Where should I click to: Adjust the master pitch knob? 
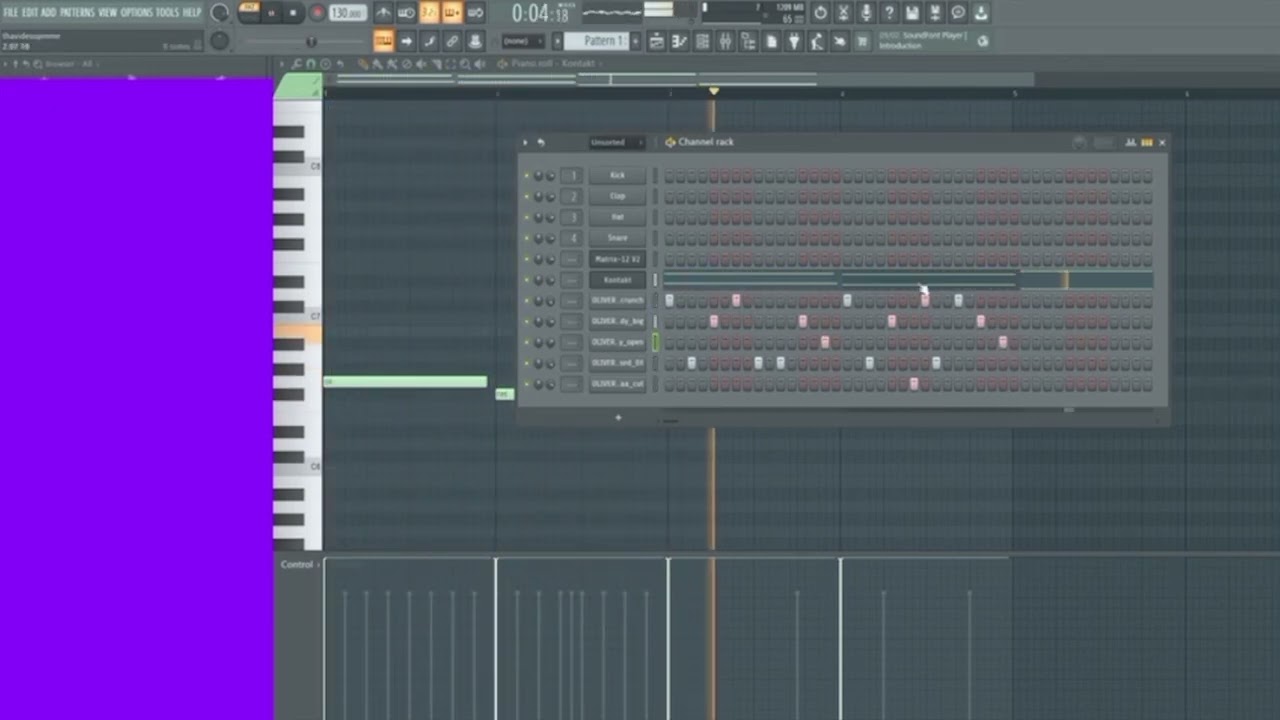click(x=219, y=41)
